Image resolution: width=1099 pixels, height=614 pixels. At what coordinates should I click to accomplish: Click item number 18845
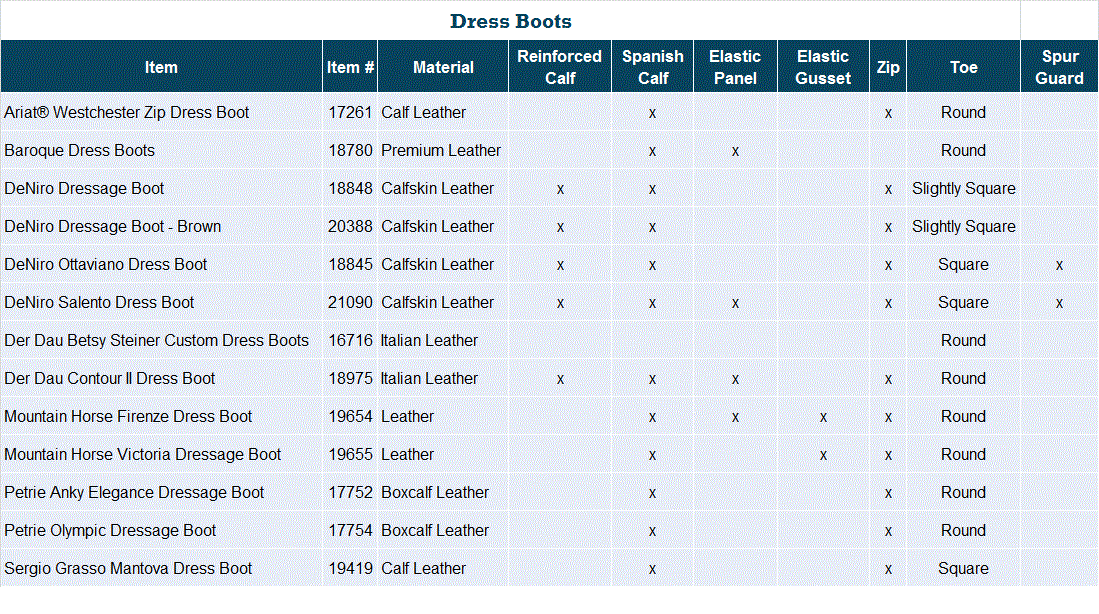point(350,264)
